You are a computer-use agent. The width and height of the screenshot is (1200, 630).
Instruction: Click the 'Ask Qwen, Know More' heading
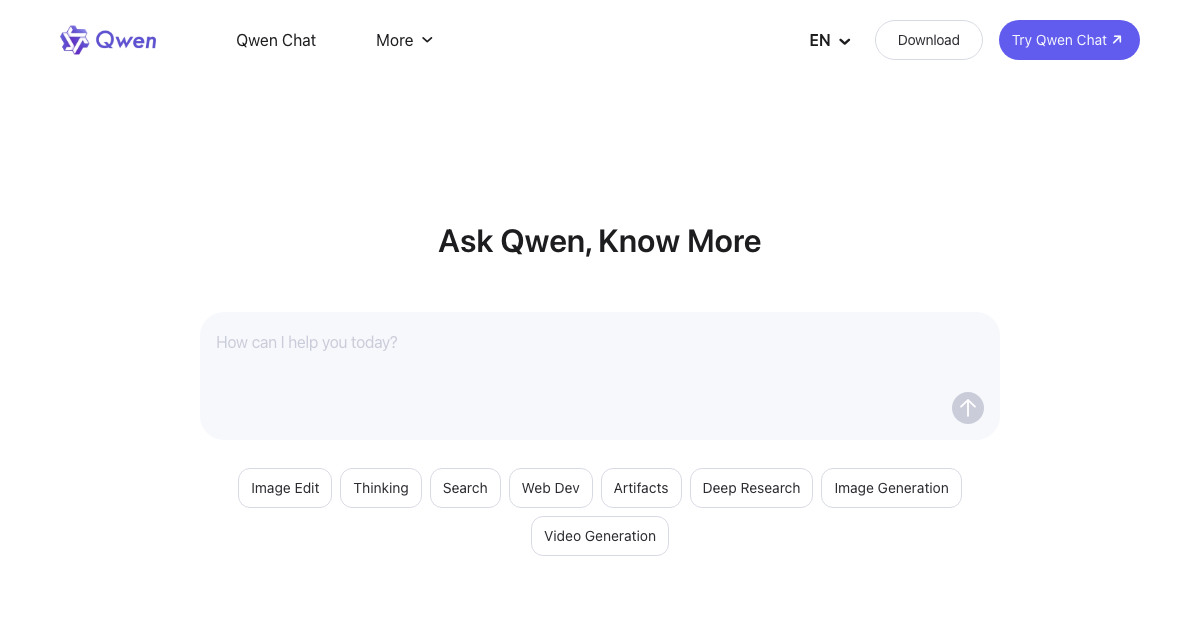click(600, 241)
